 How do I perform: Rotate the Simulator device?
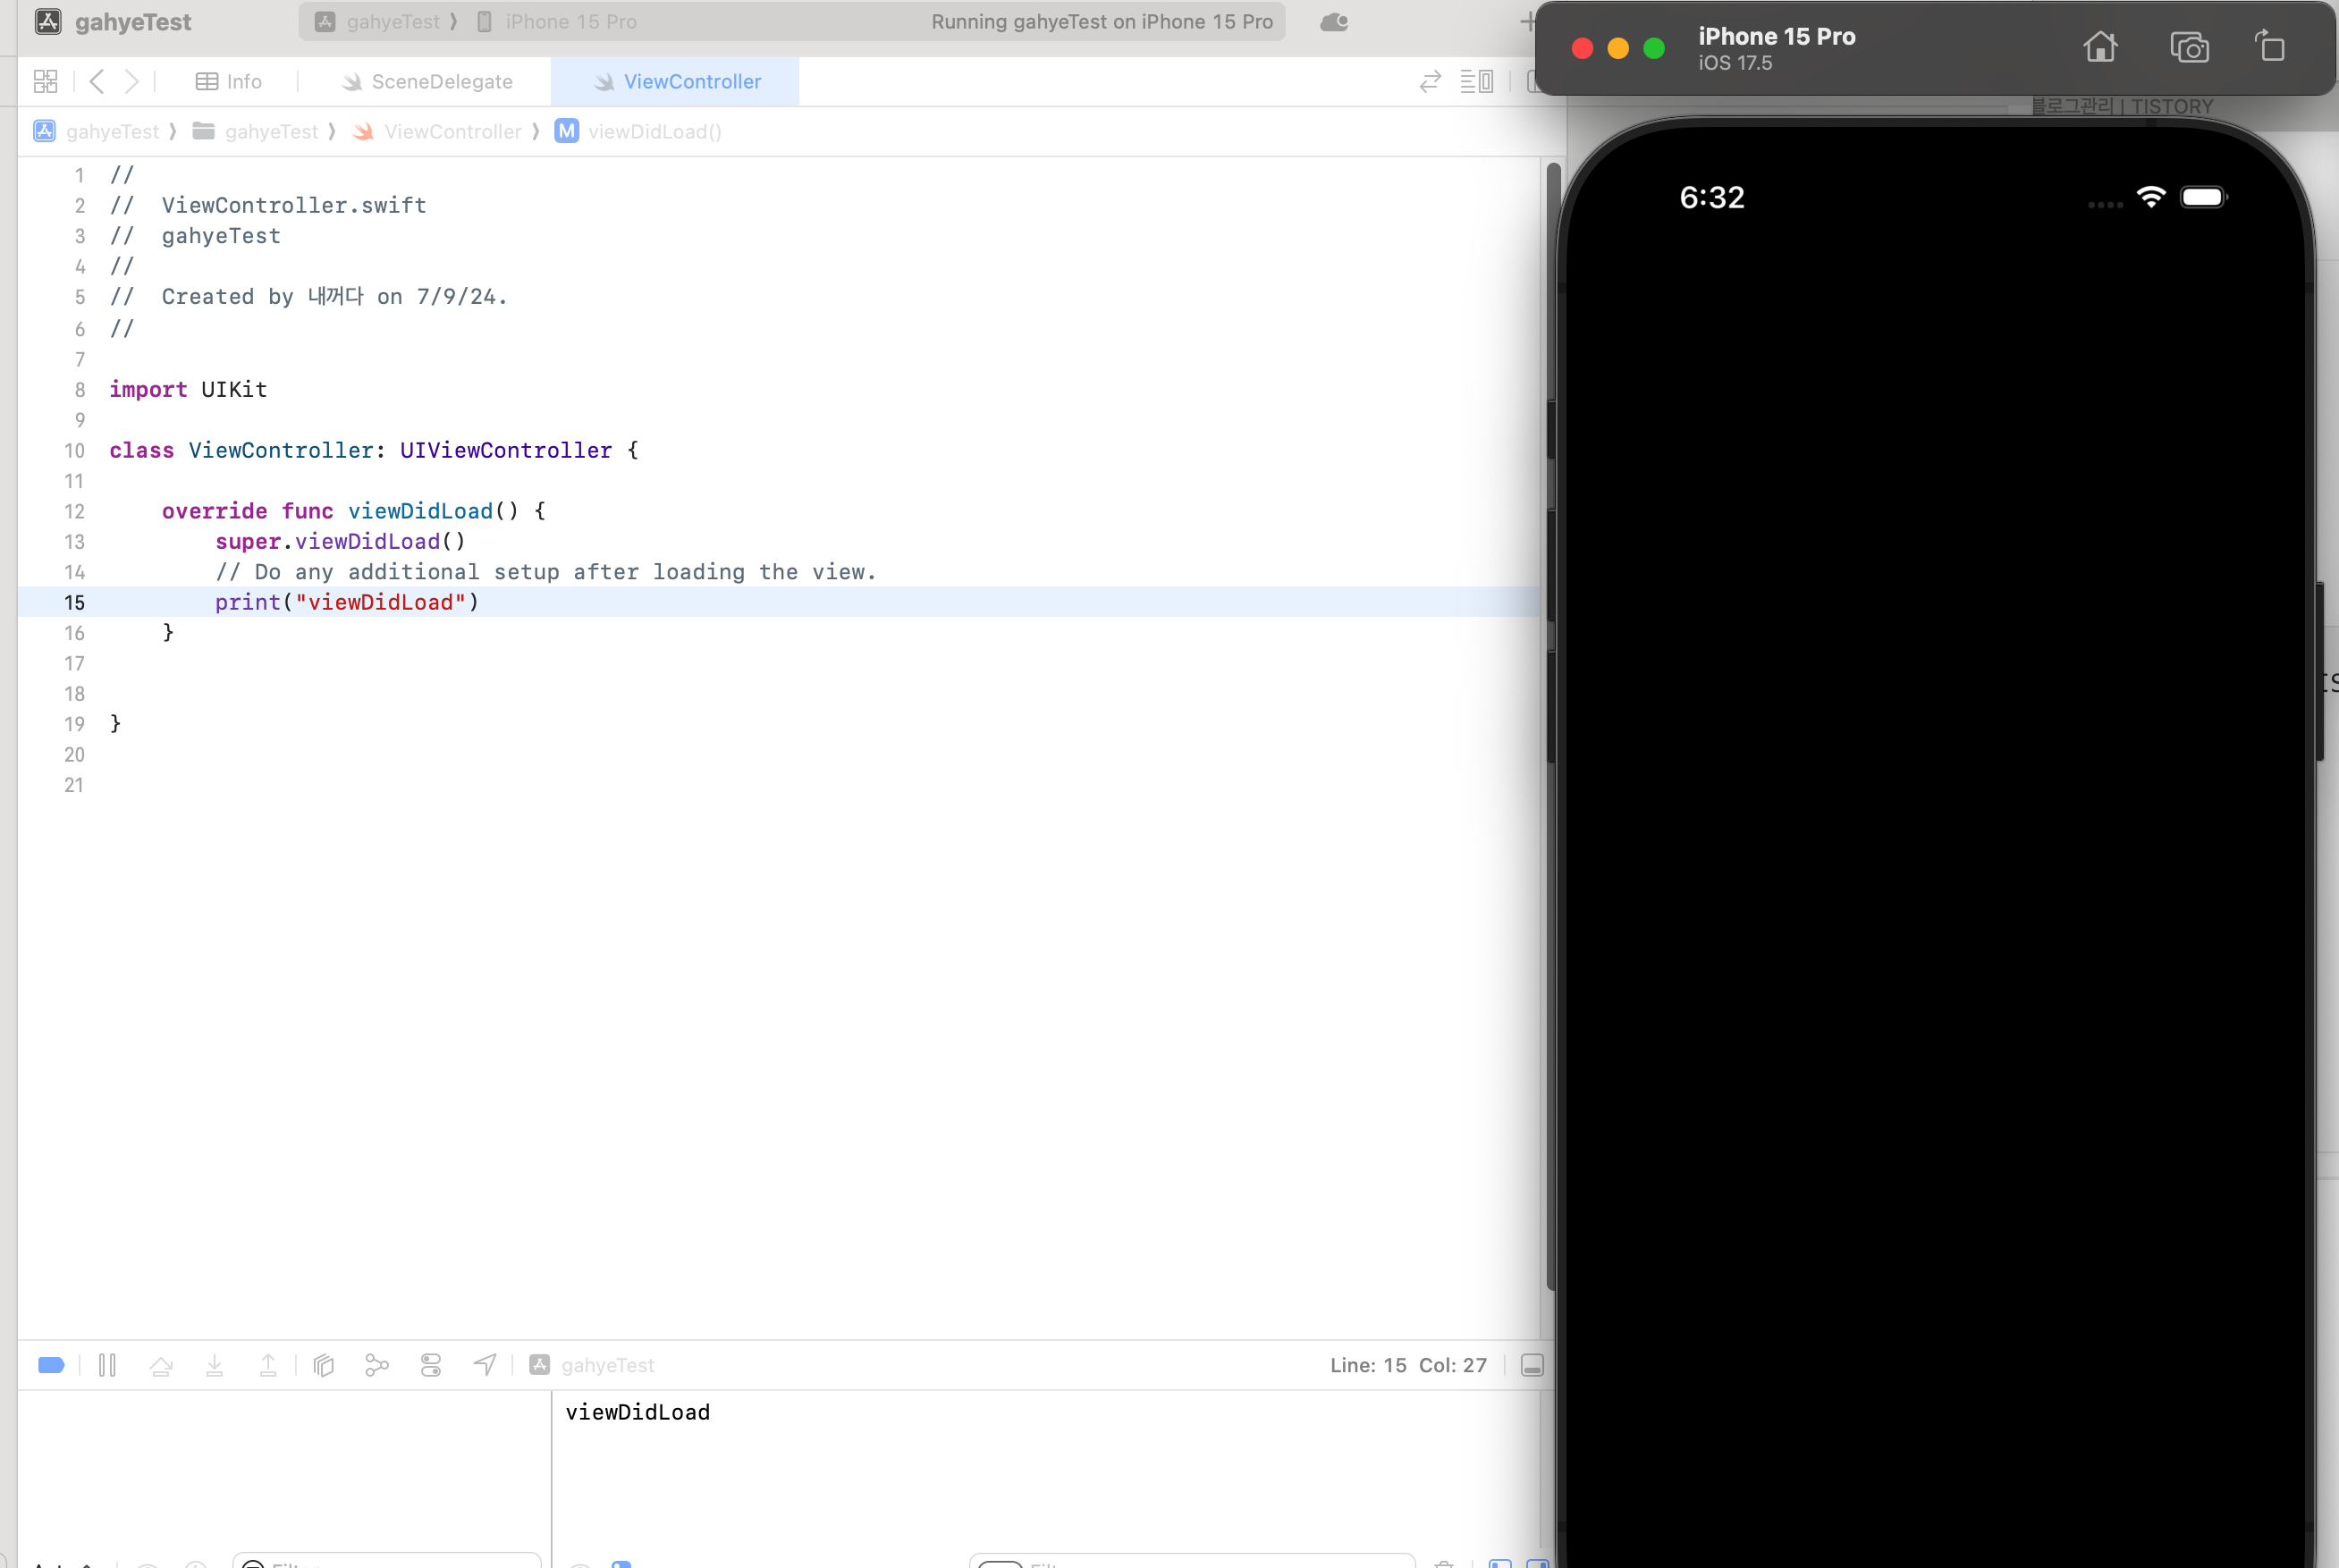(2270, 47)
